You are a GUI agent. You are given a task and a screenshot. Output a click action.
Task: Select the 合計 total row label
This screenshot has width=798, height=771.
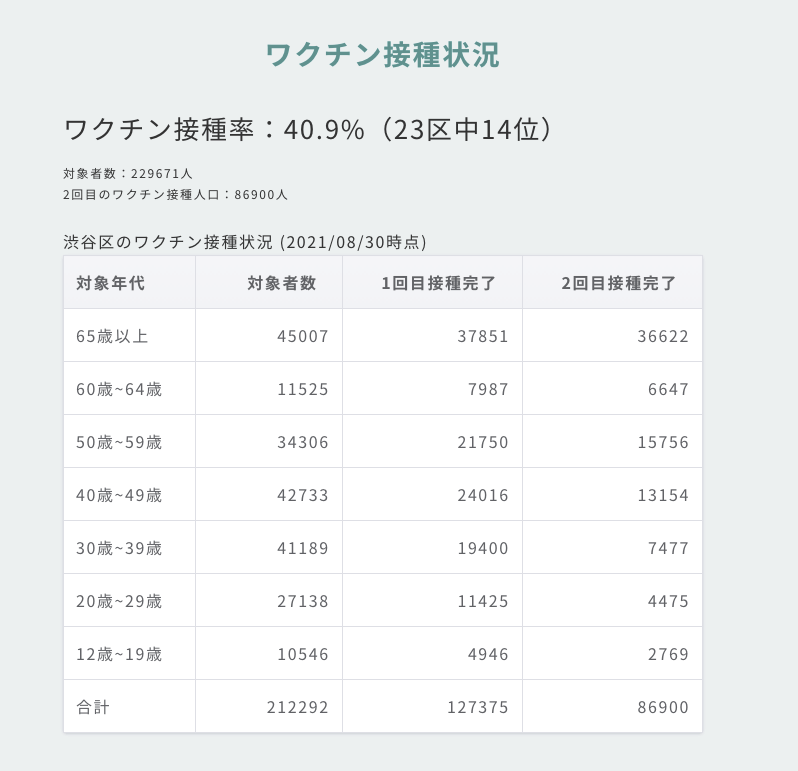93,707
